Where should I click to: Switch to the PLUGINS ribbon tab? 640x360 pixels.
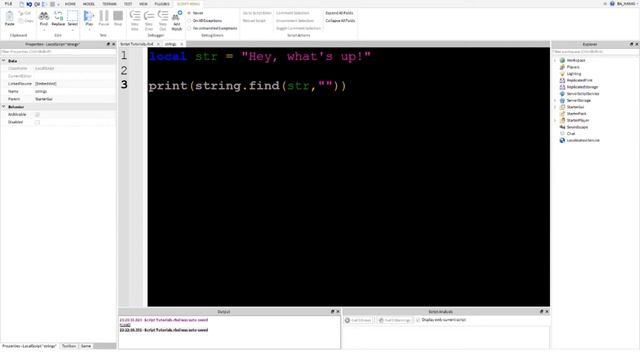click(x=162, y=4)
